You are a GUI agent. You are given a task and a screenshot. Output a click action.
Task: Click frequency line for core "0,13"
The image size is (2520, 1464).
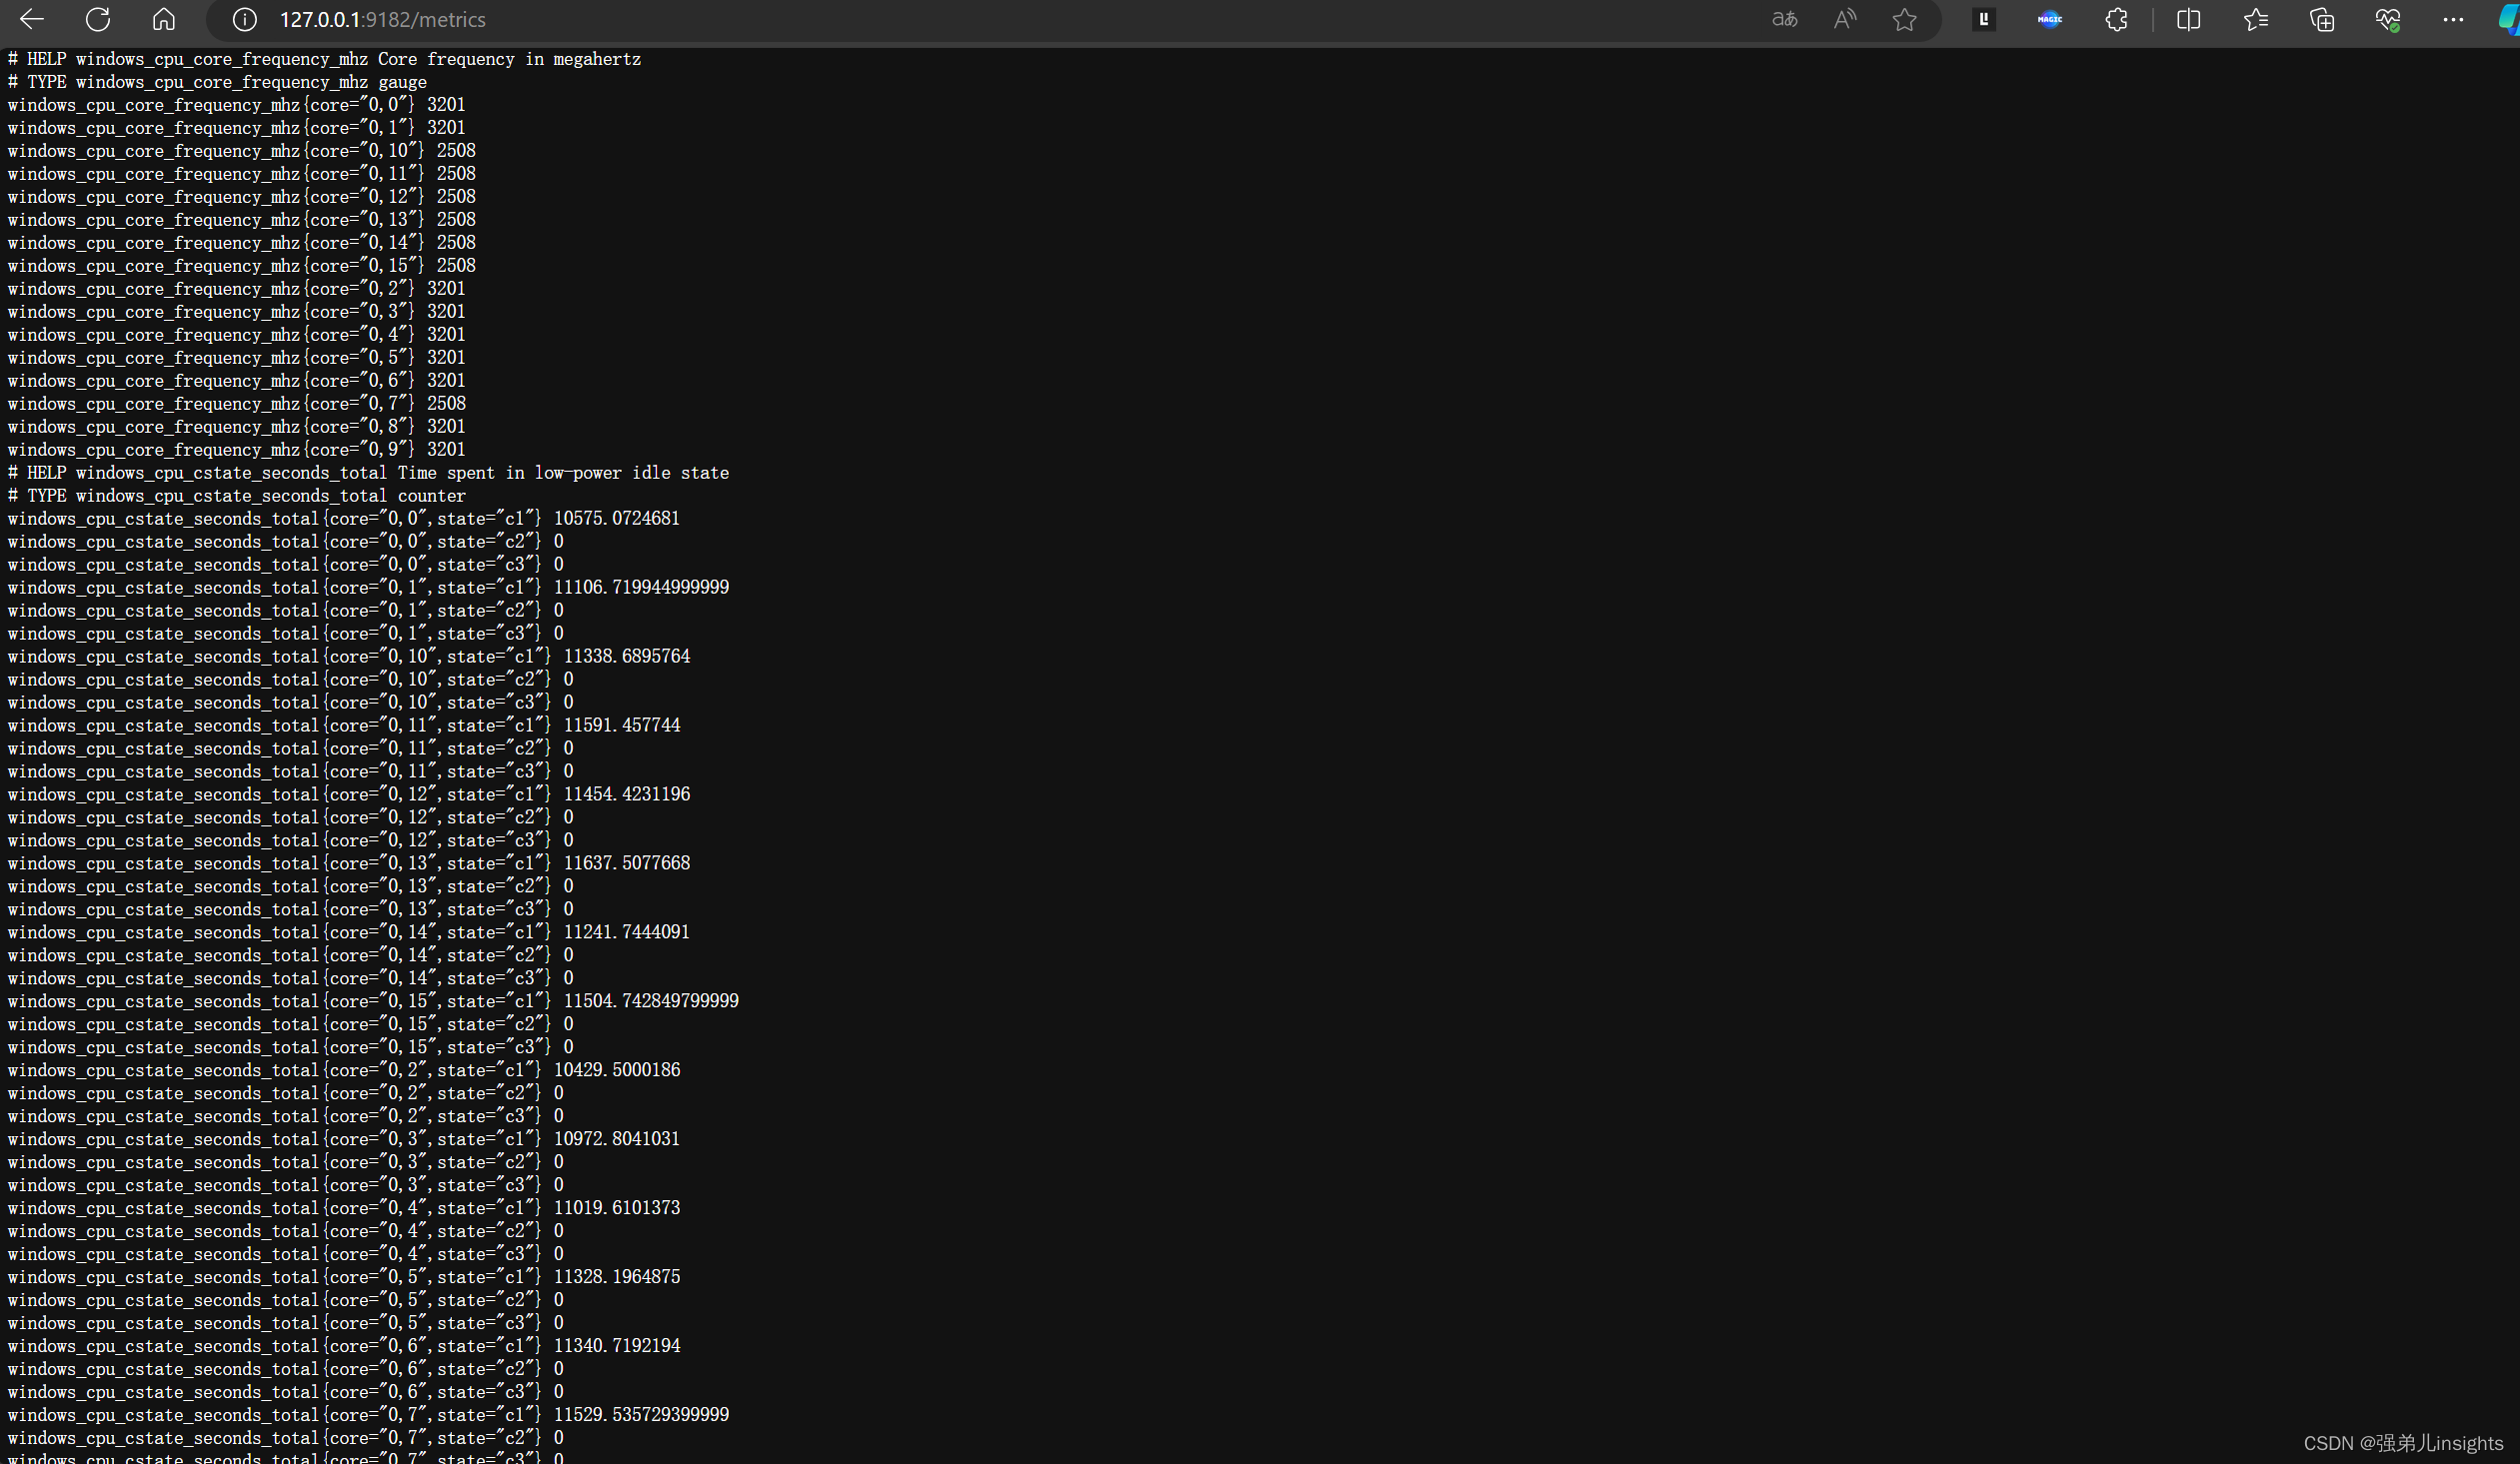tap(241, 220)
